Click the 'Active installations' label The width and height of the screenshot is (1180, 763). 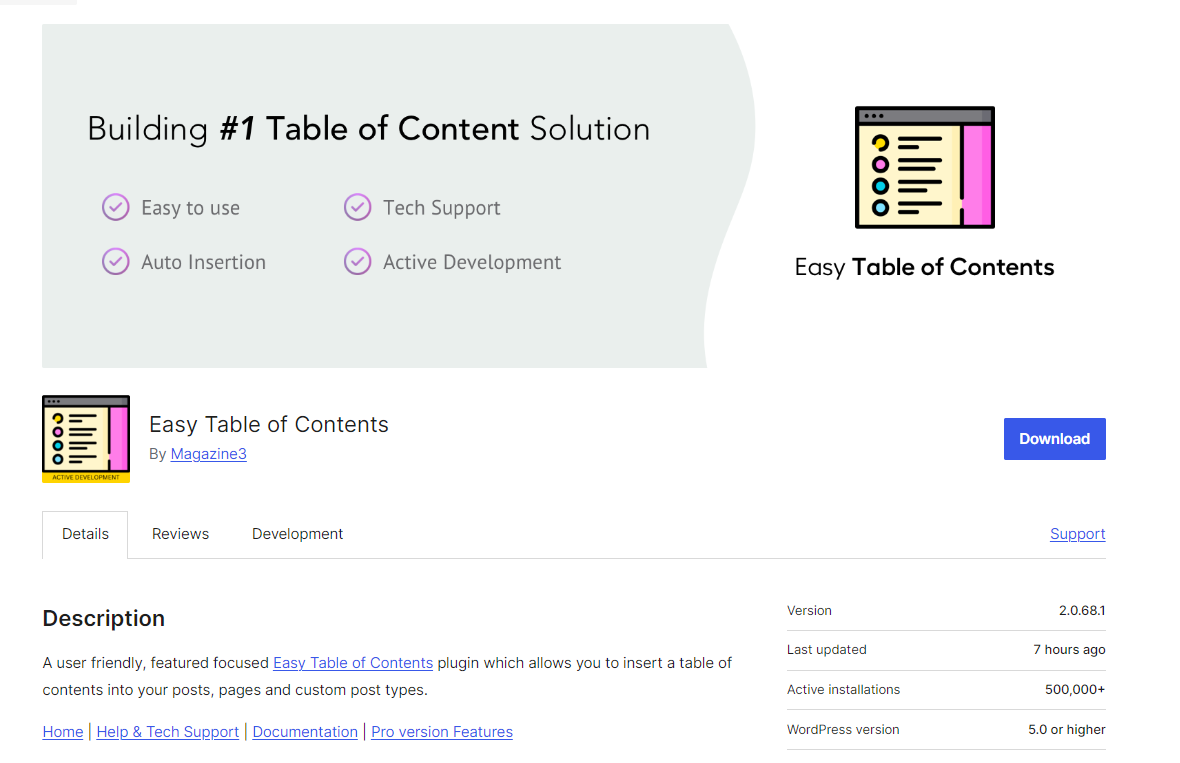click(843, 689)
